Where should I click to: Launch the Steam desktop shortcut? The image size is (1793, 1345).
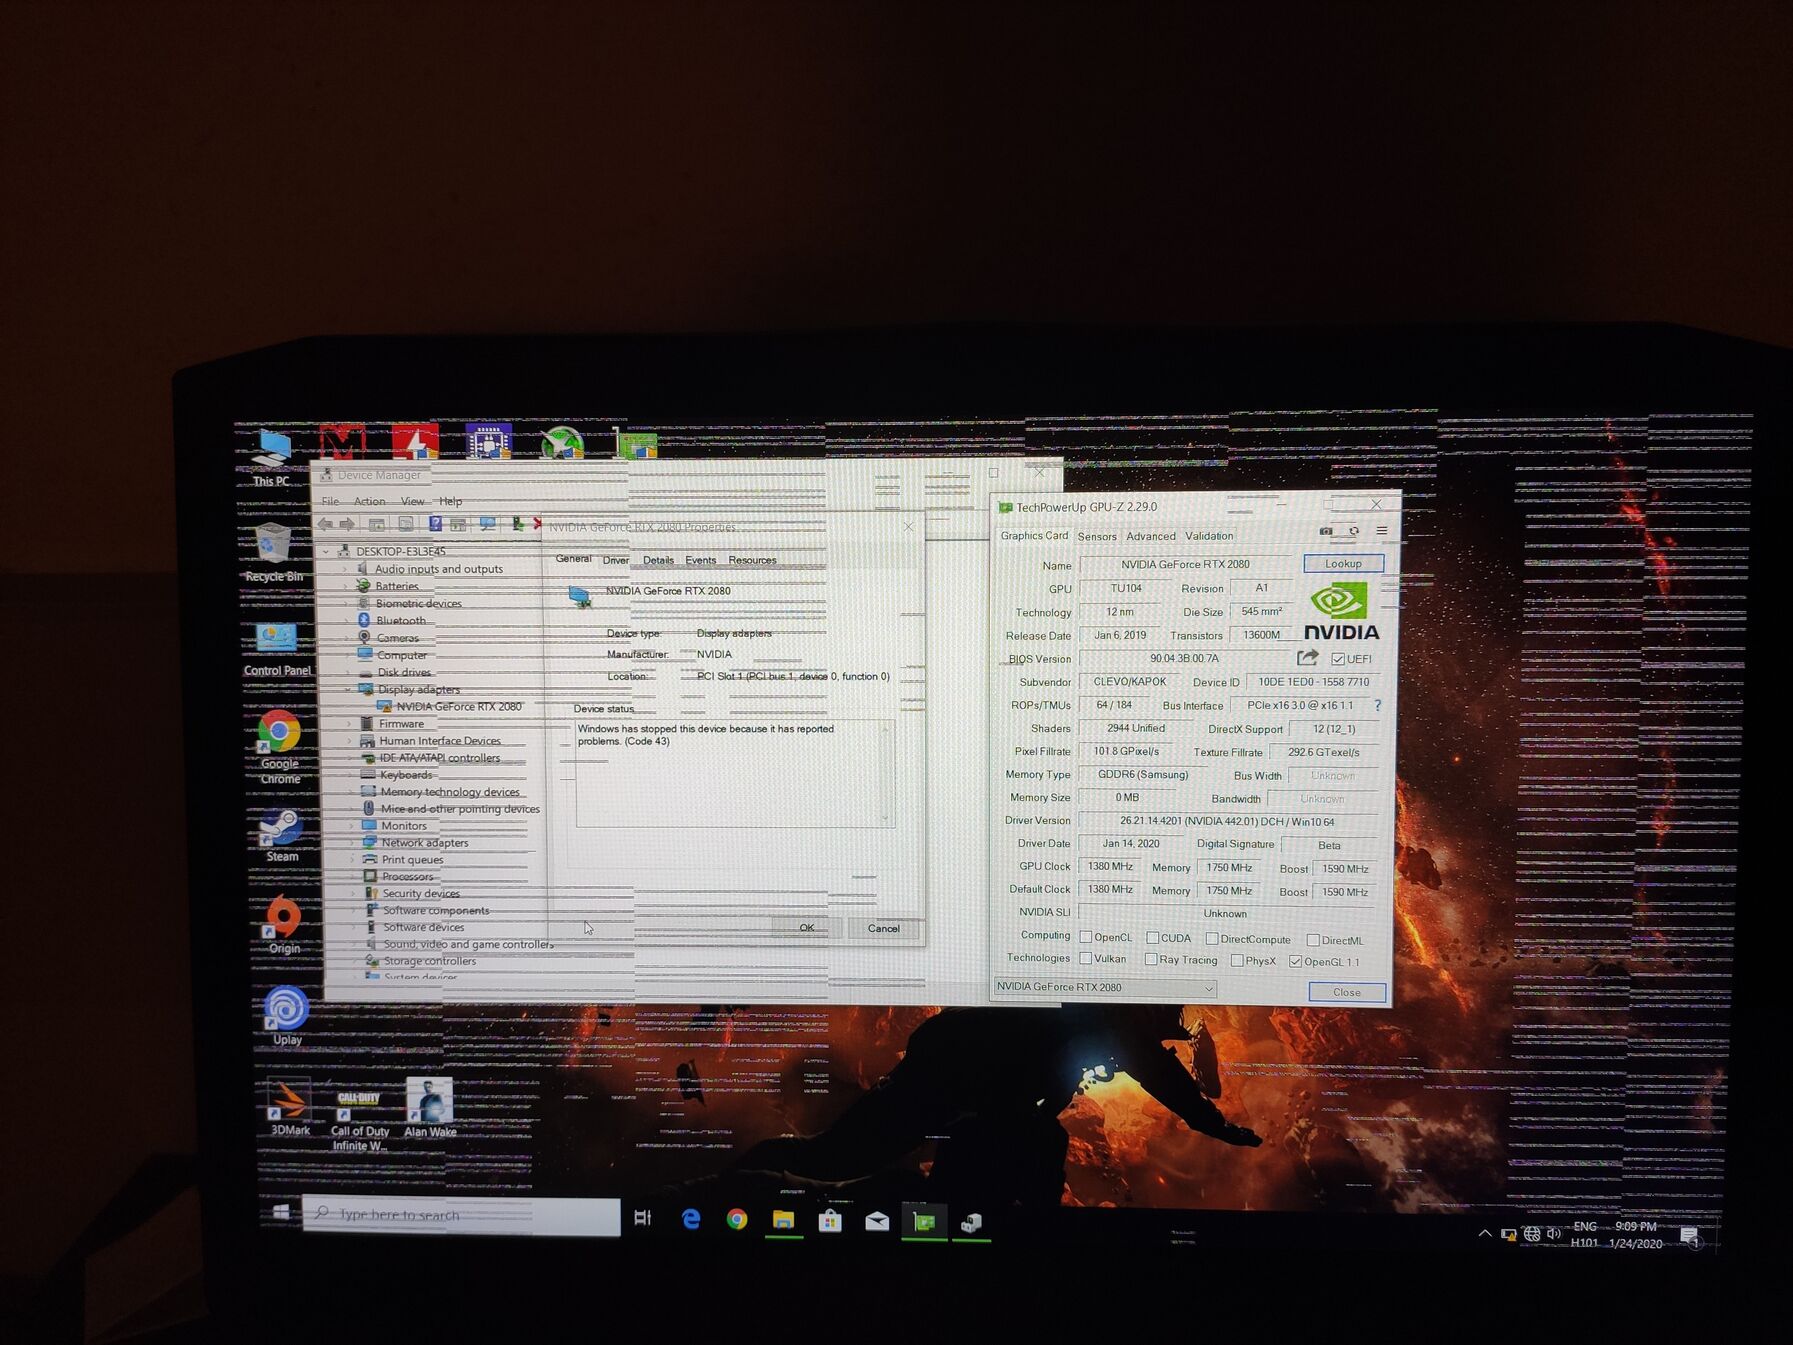(x=281, y=835)
